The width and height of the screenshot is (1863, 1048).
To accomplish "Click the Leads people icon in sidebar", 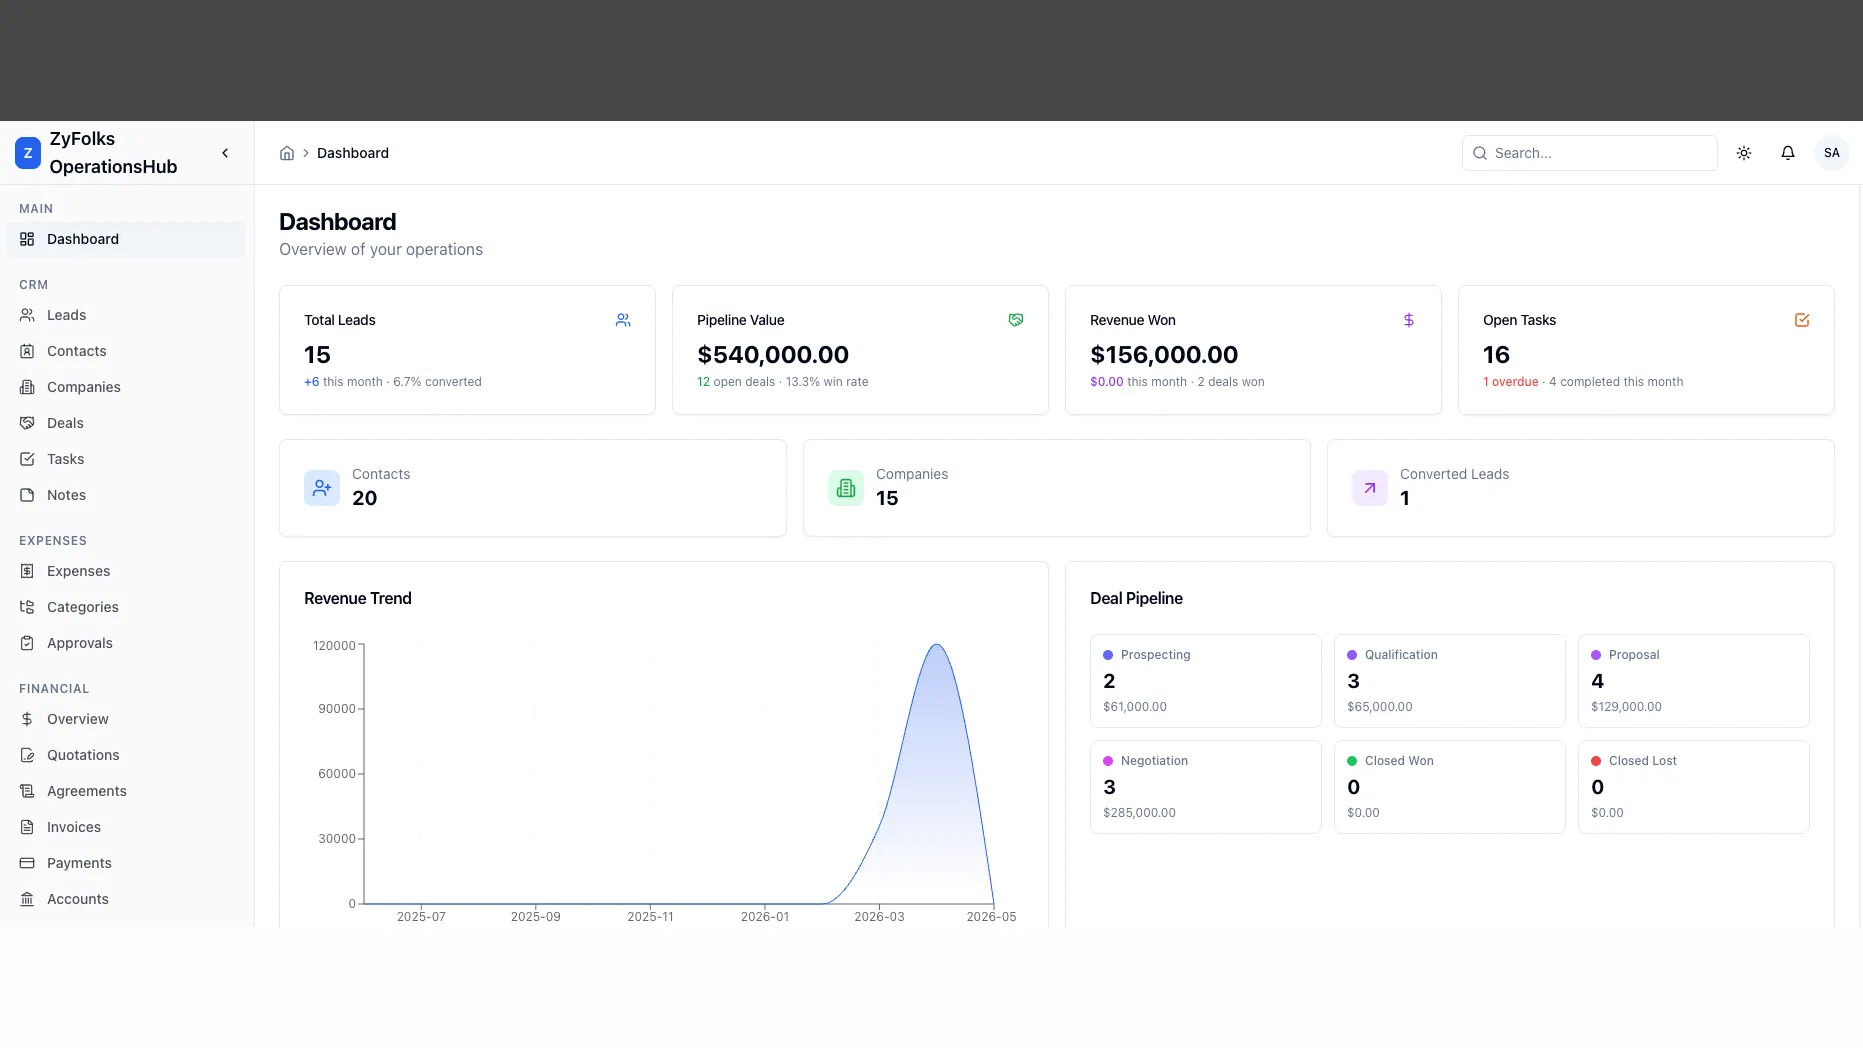I will pos(27,315).
